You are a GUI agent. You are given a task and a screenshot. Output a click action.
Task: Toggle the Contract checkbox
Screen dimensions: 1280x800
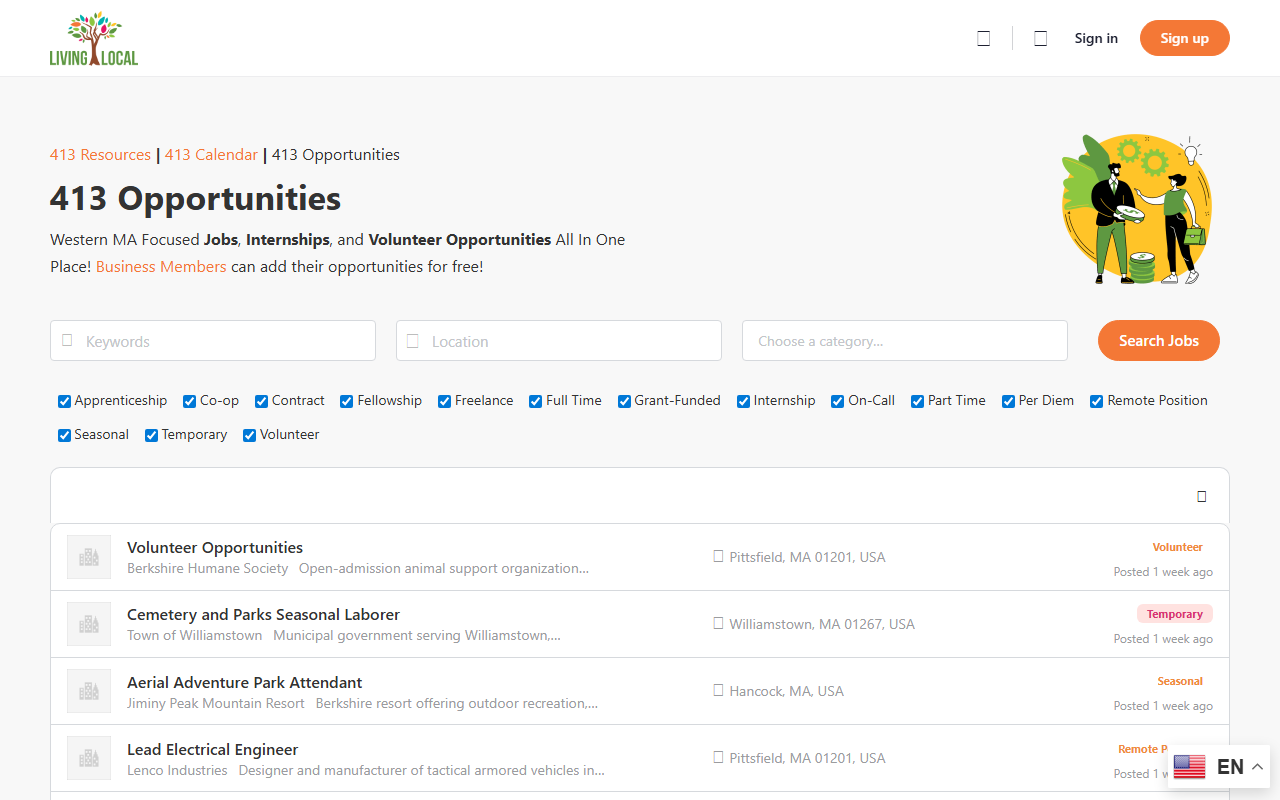[262, 402]
